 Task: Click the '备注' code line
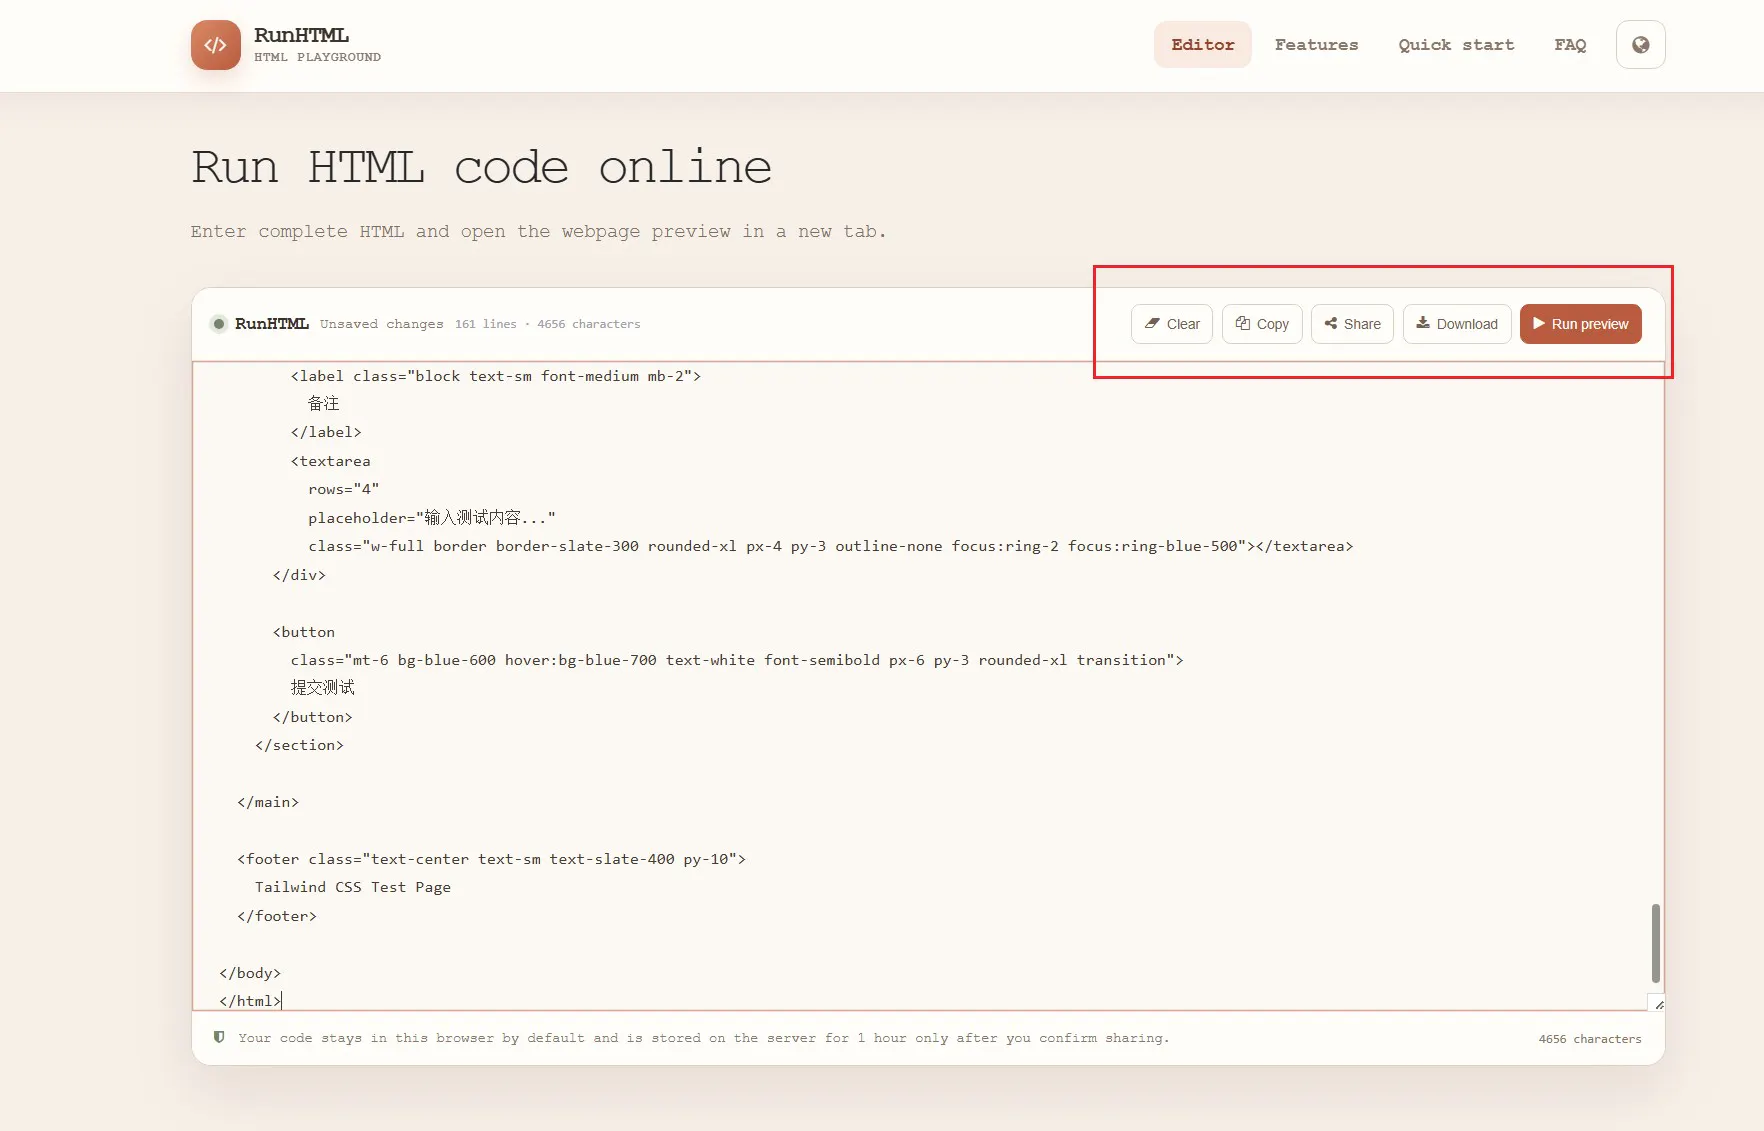(324, 404)
